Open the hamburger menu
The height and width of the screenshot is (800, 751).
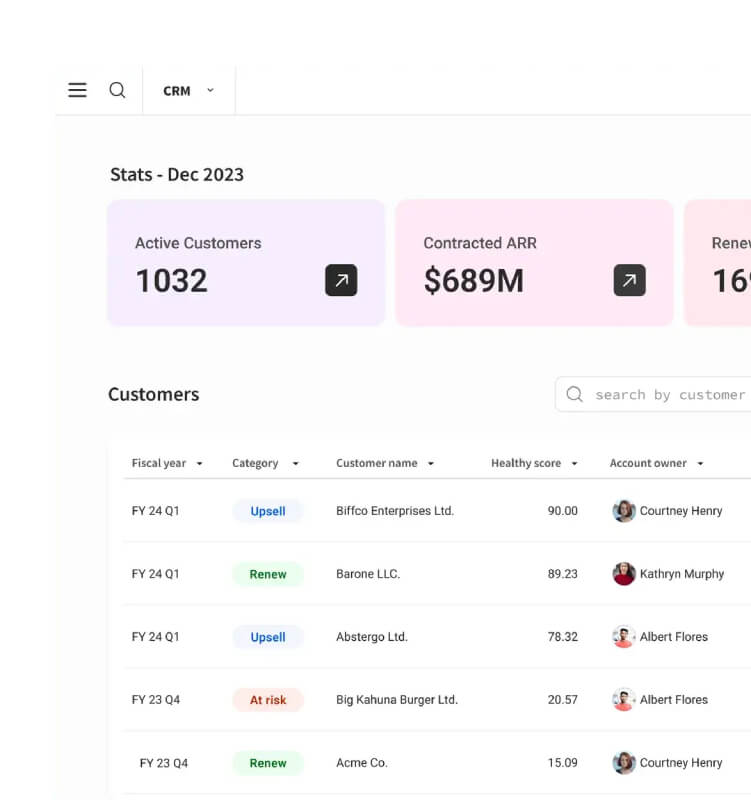tap(78, 90)
